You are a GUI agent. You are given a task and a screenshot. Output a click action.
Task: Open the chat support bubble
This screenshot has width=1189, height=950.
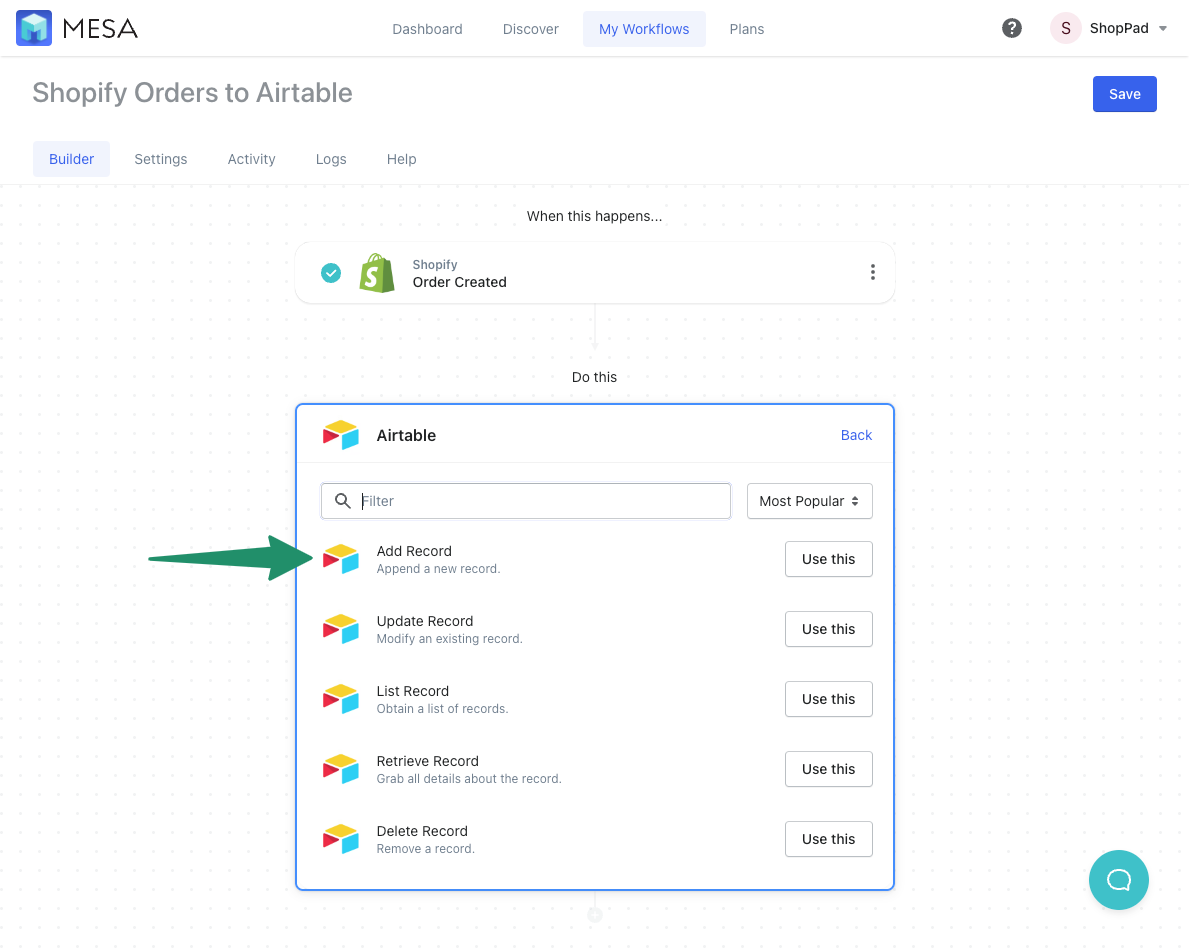[1118, 879]
